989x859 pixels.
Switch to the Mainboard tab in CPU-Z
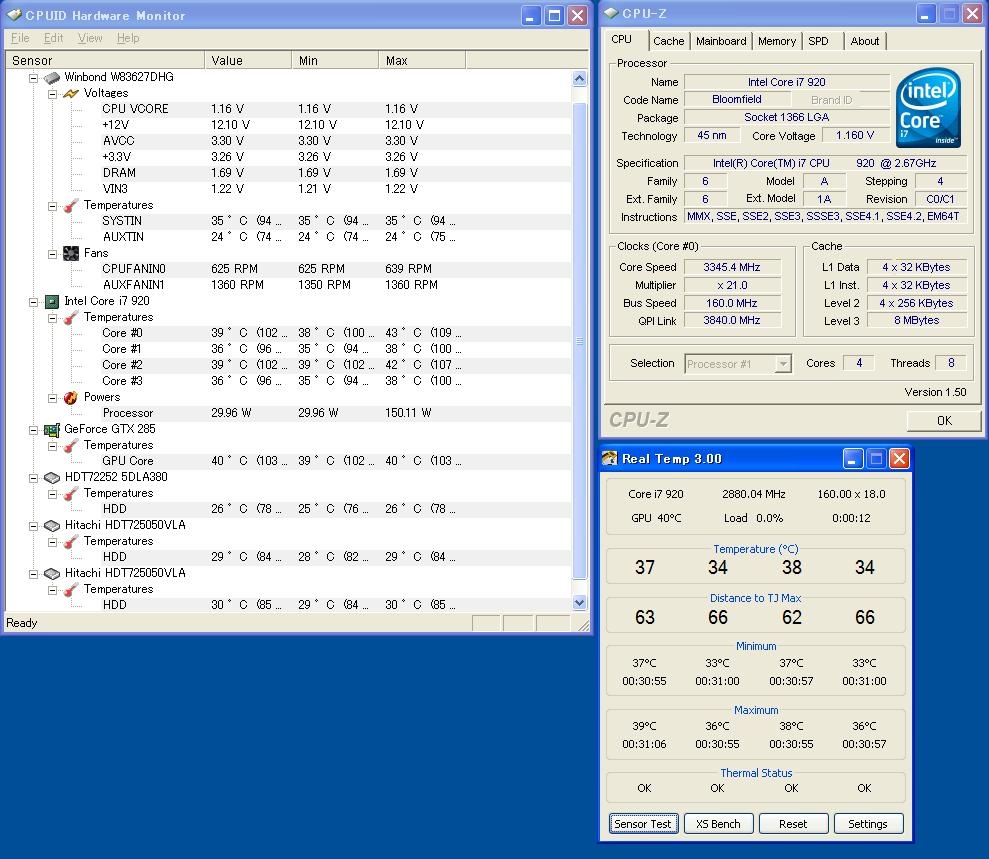tap(721, 41)
